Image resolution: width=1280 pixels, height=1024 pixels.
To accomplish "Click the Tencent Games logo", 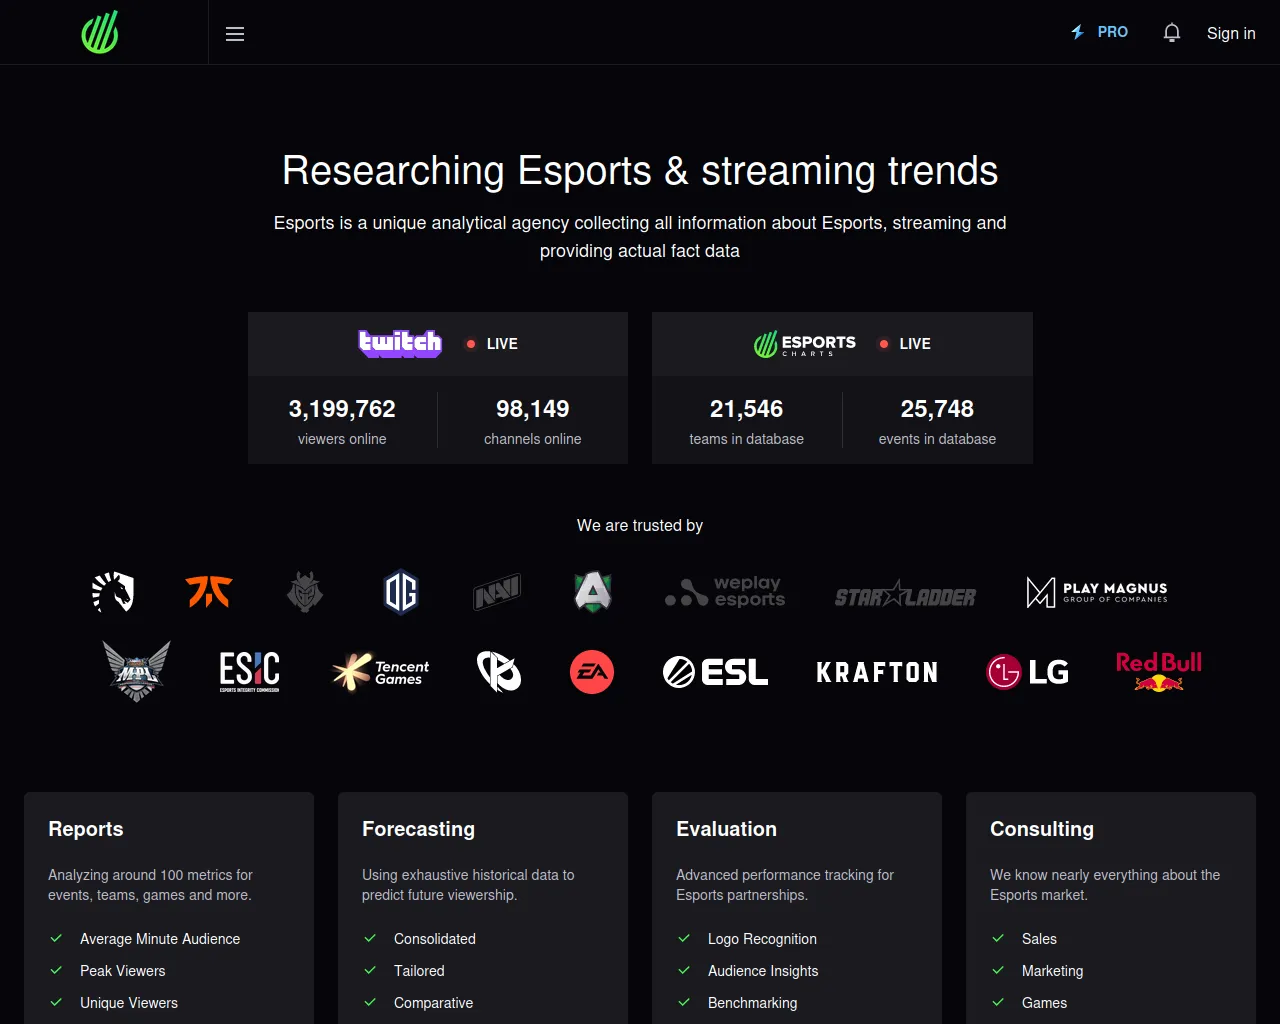I will [381, 672].
